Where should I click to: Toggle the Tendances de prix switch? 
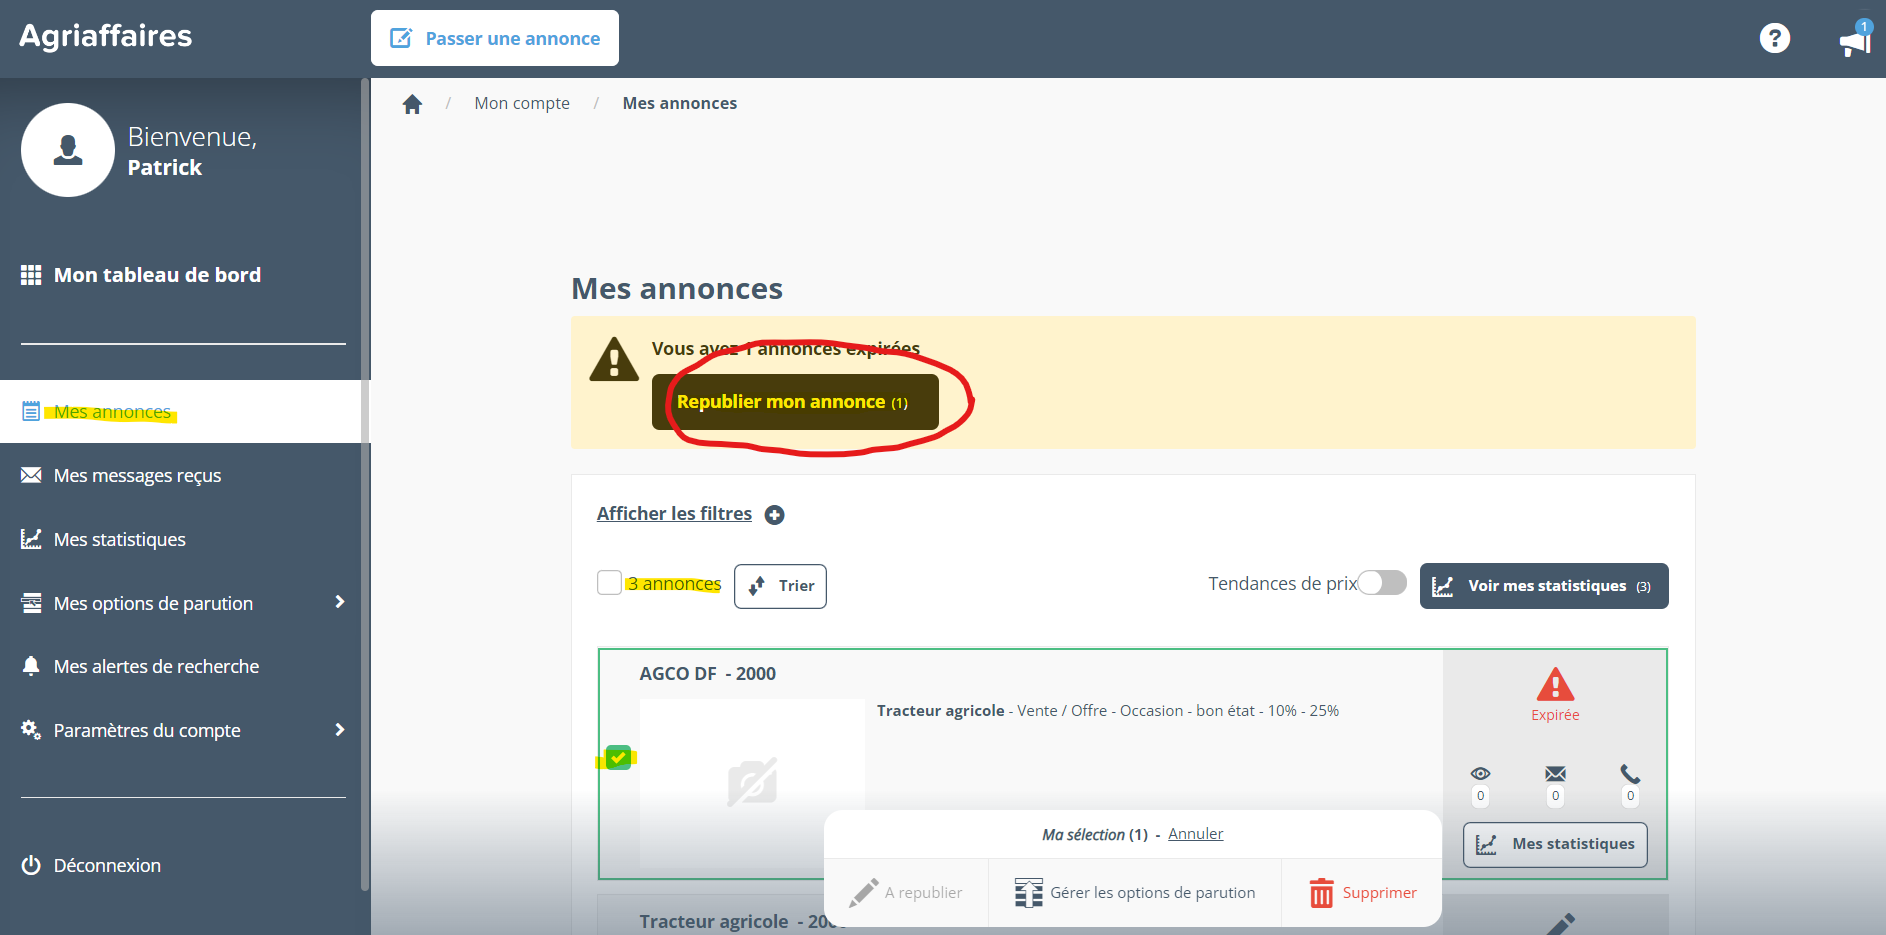pyautogui.click(x=1382, y=583)
